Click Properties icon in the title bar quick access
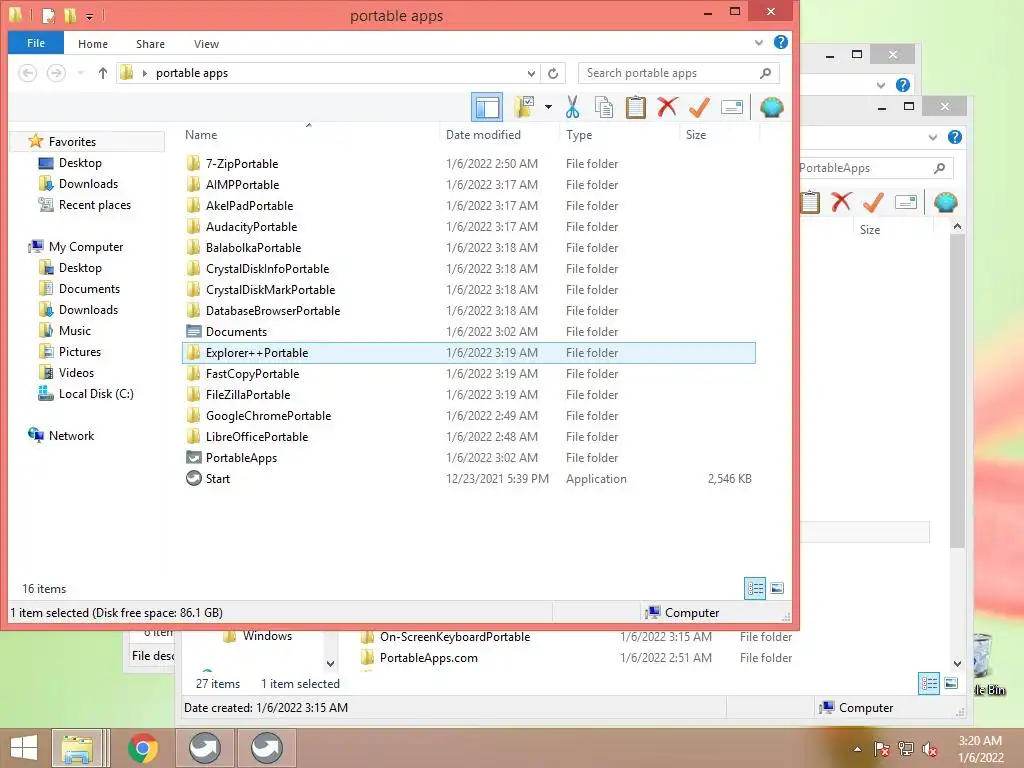The width and height of the screenshot is (1024, 768). [48, 15]
